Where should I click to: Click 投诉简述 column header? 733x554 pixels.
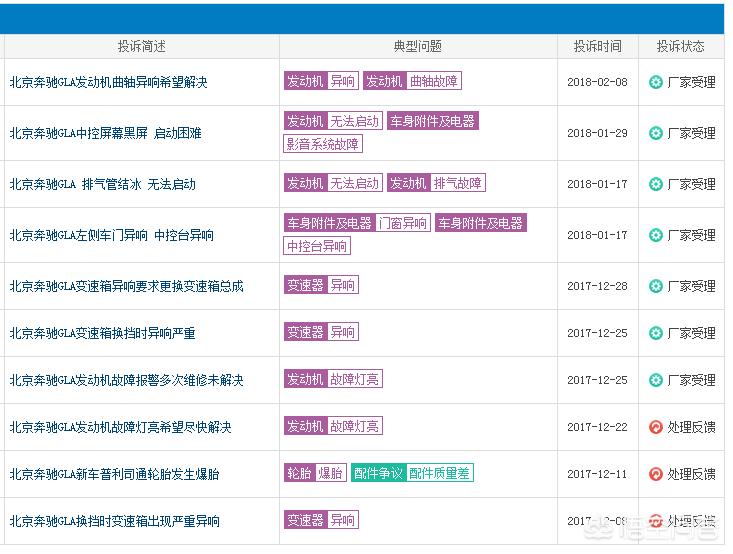(142, 46)
